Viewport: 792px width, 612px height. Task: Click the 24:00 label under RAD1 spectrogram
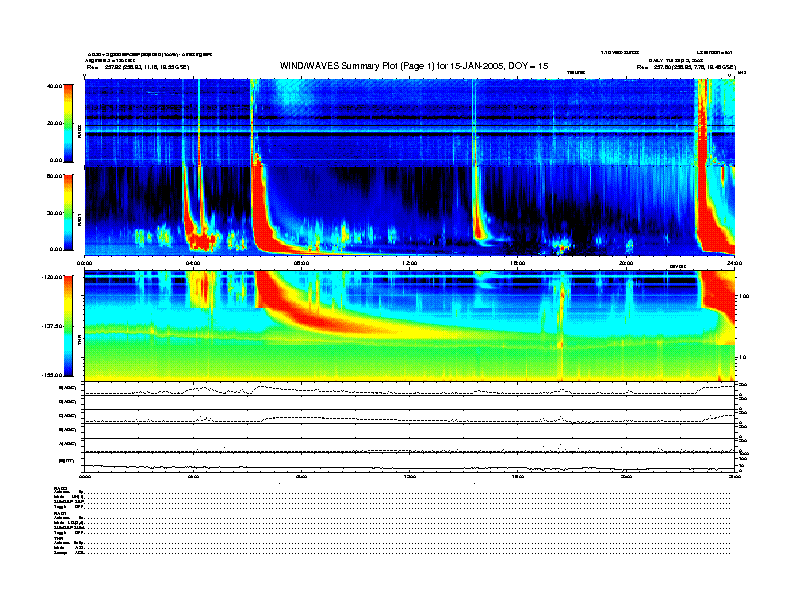(734, 263)
